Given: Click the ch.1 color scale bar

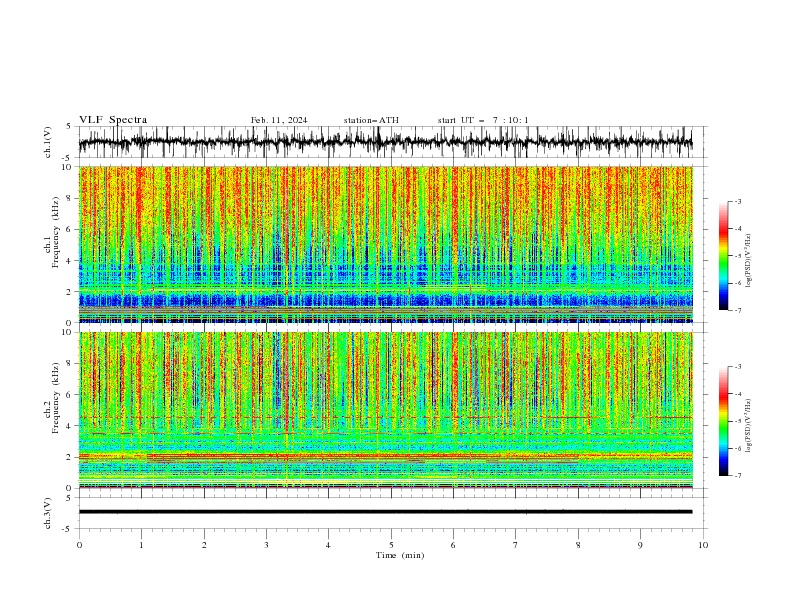Looking at the screenshot, I should (724, 256).
